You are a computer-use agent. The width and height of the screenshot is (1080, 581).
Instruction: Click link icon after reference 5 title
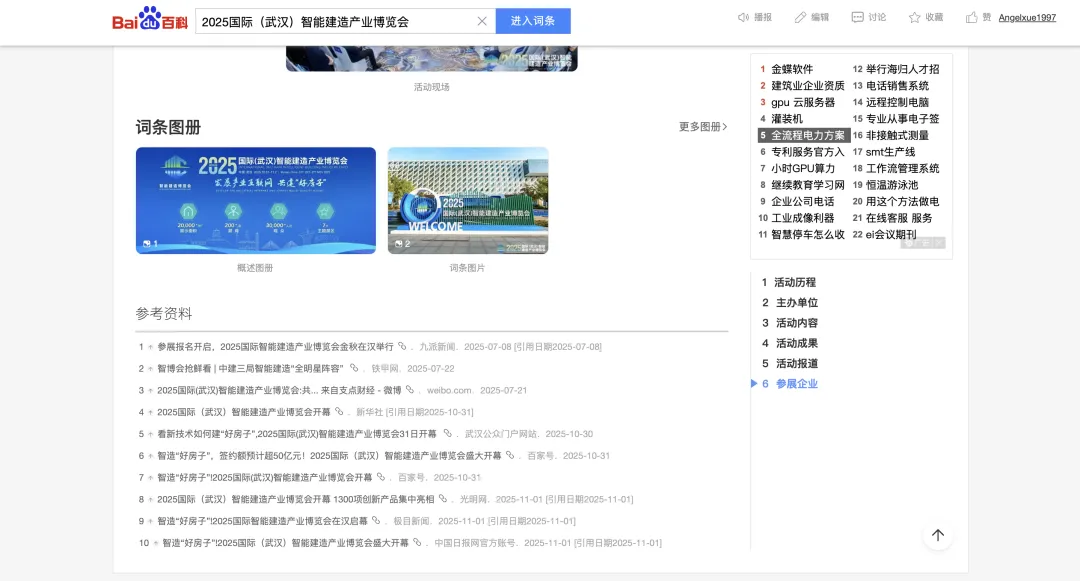pyautogui.click(x=448, y=434)
